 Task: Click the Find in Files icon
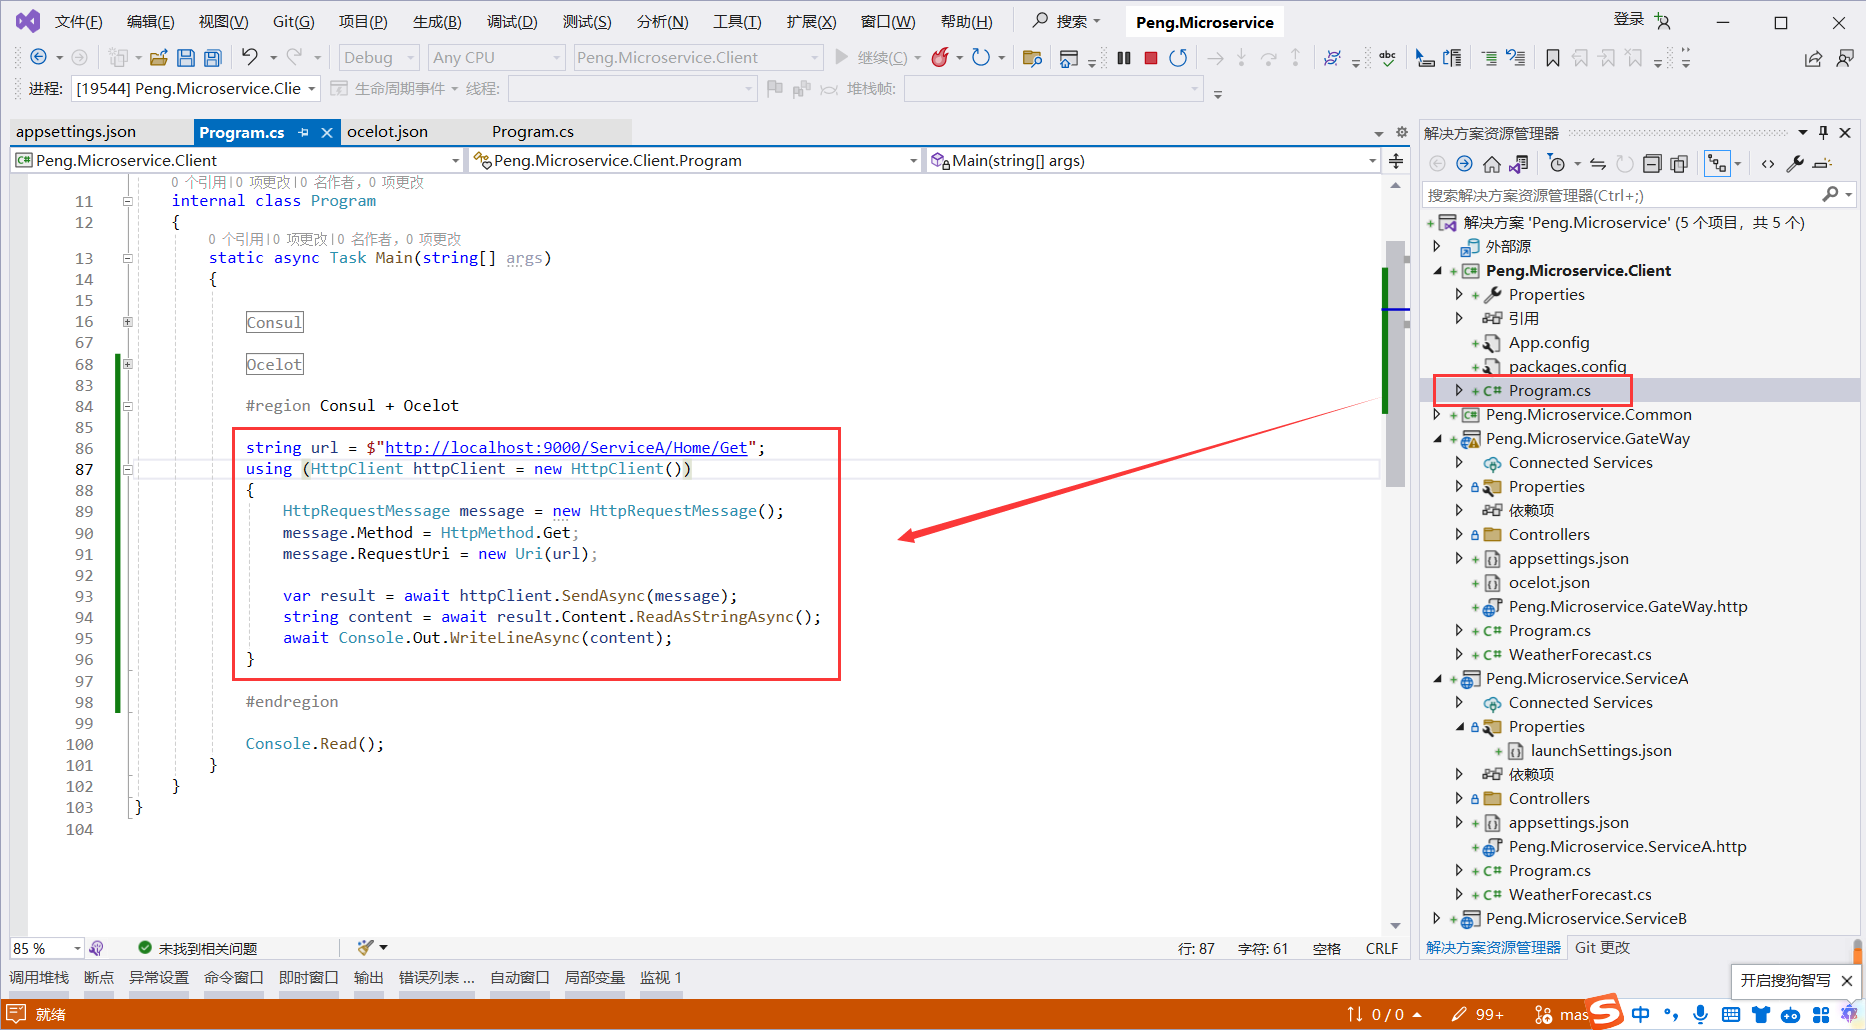coord(1032,58)
